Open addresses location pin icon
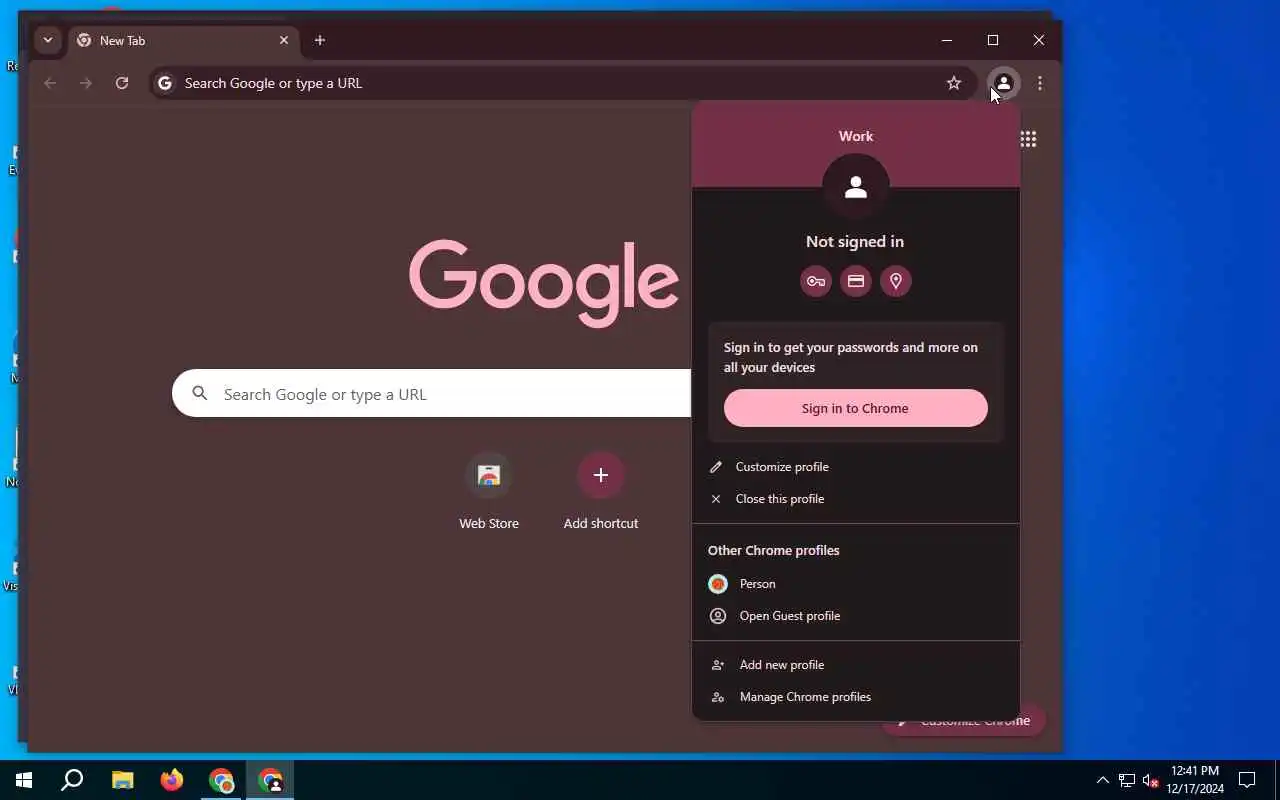This screenshot has width=1280, height=800. tap(896, 281)
